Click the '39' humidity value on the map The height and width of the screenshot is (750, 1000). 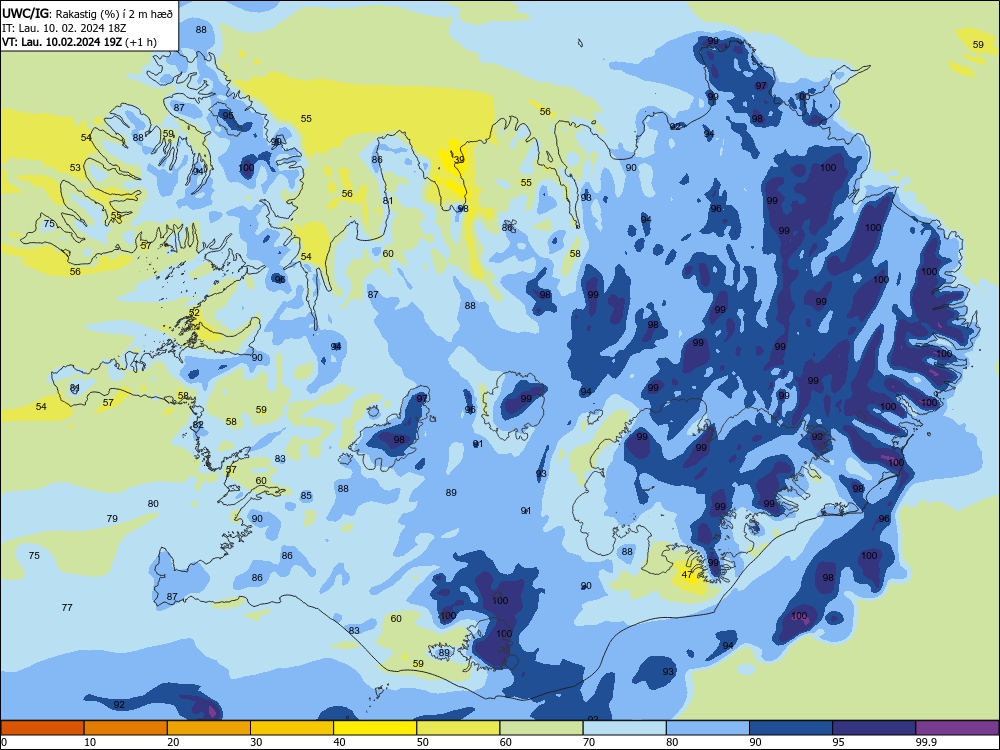click(x=459, y=159)
